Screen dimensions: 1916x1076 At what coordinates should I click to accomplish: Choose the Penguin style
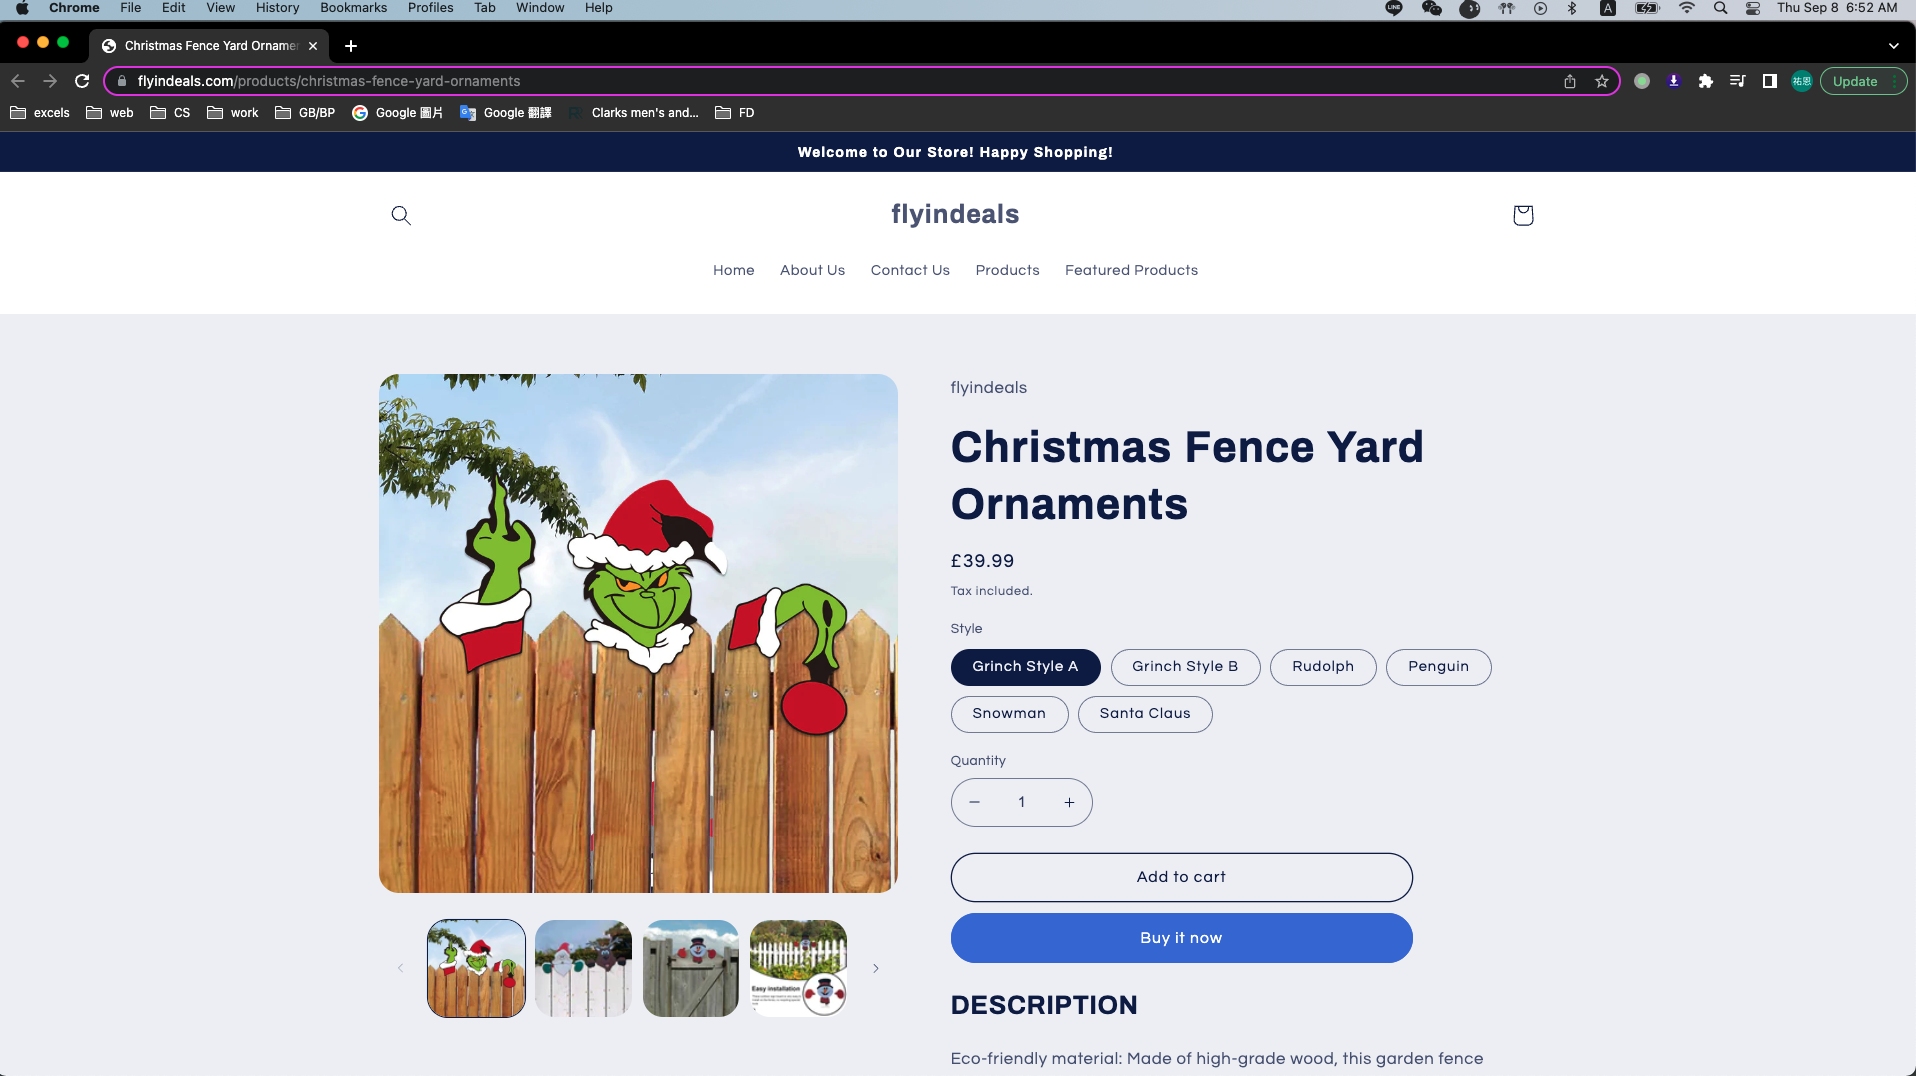[x=1438, y=667]
